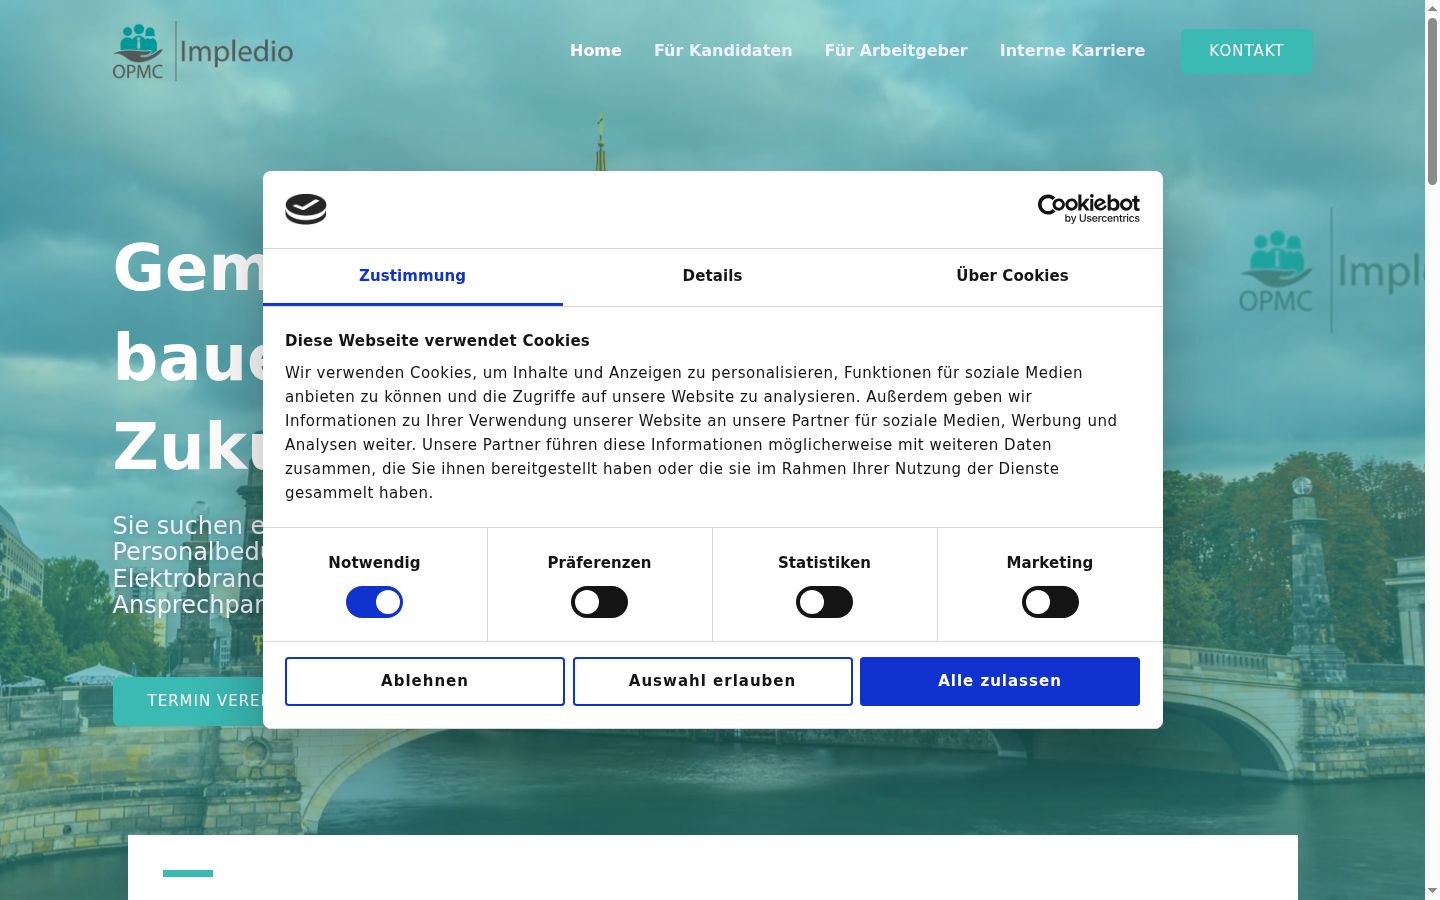Enable the Marketing cookie switch
Image resolution: width=1440 pixels, height=900 pixels.
1050,602
